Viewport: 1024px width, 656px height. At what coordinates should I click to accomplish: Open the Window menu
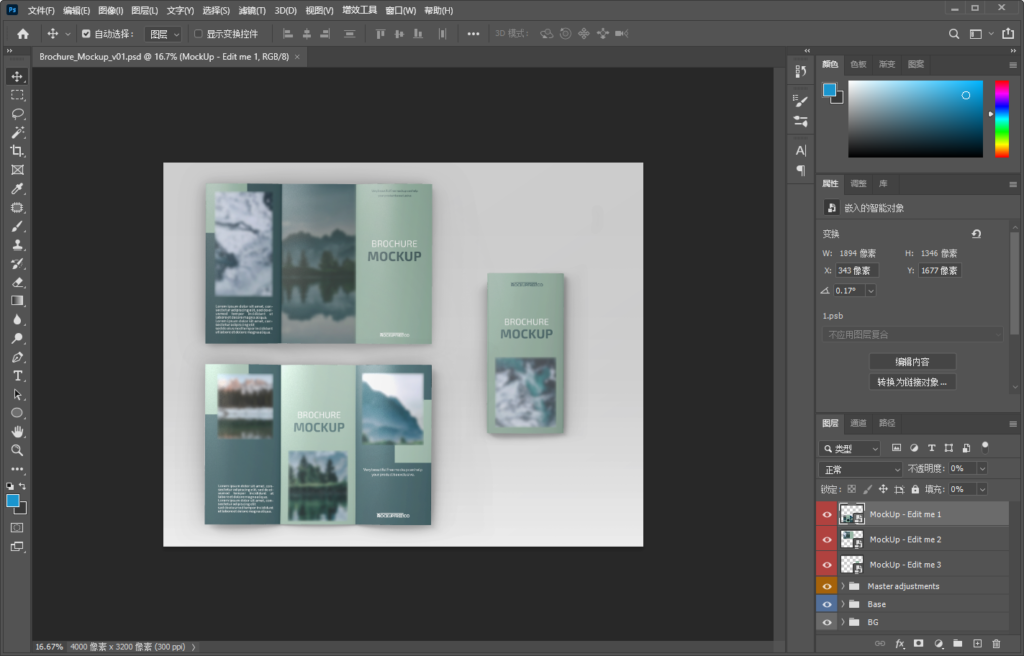400,10
